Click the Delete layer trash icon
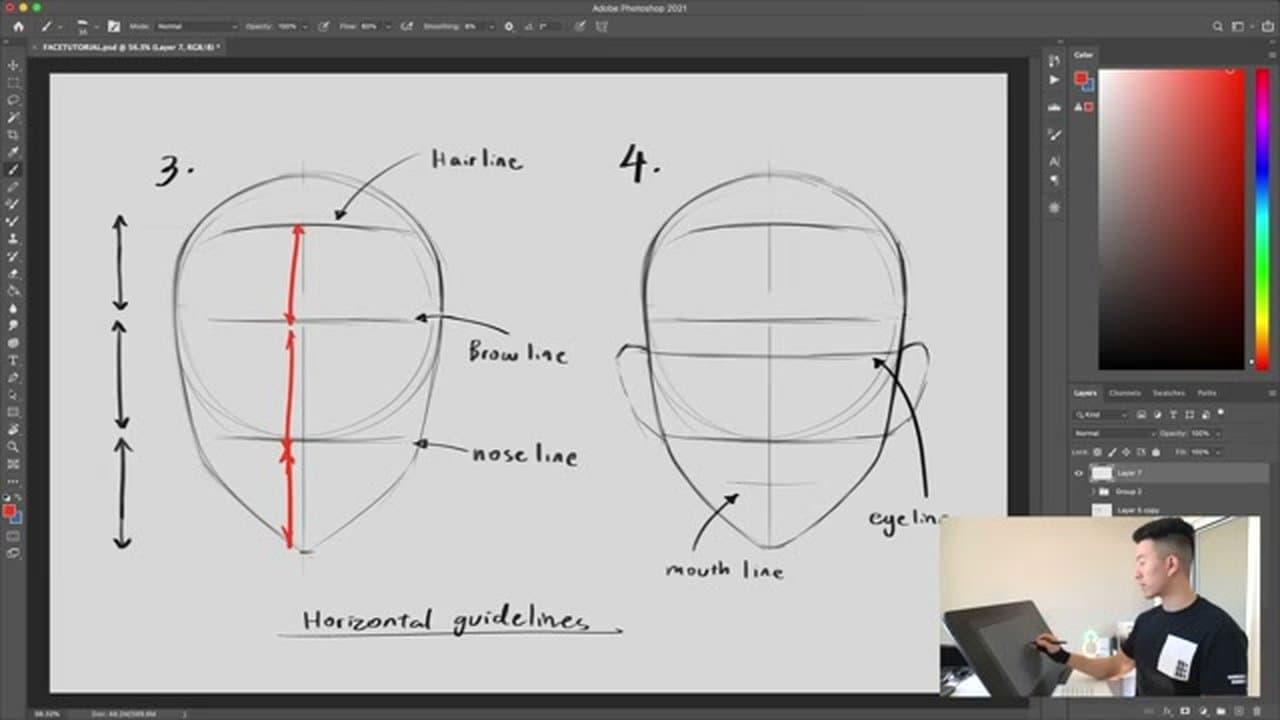The width and height of the screenshot is (1280, 720). (1257, 711)
